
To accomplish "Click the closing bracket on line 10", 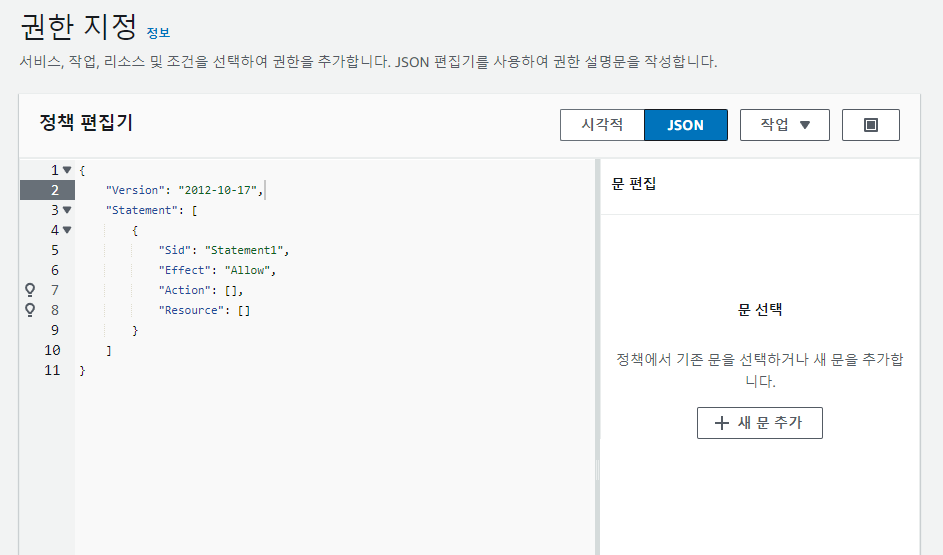I will [x=109, y=350].
